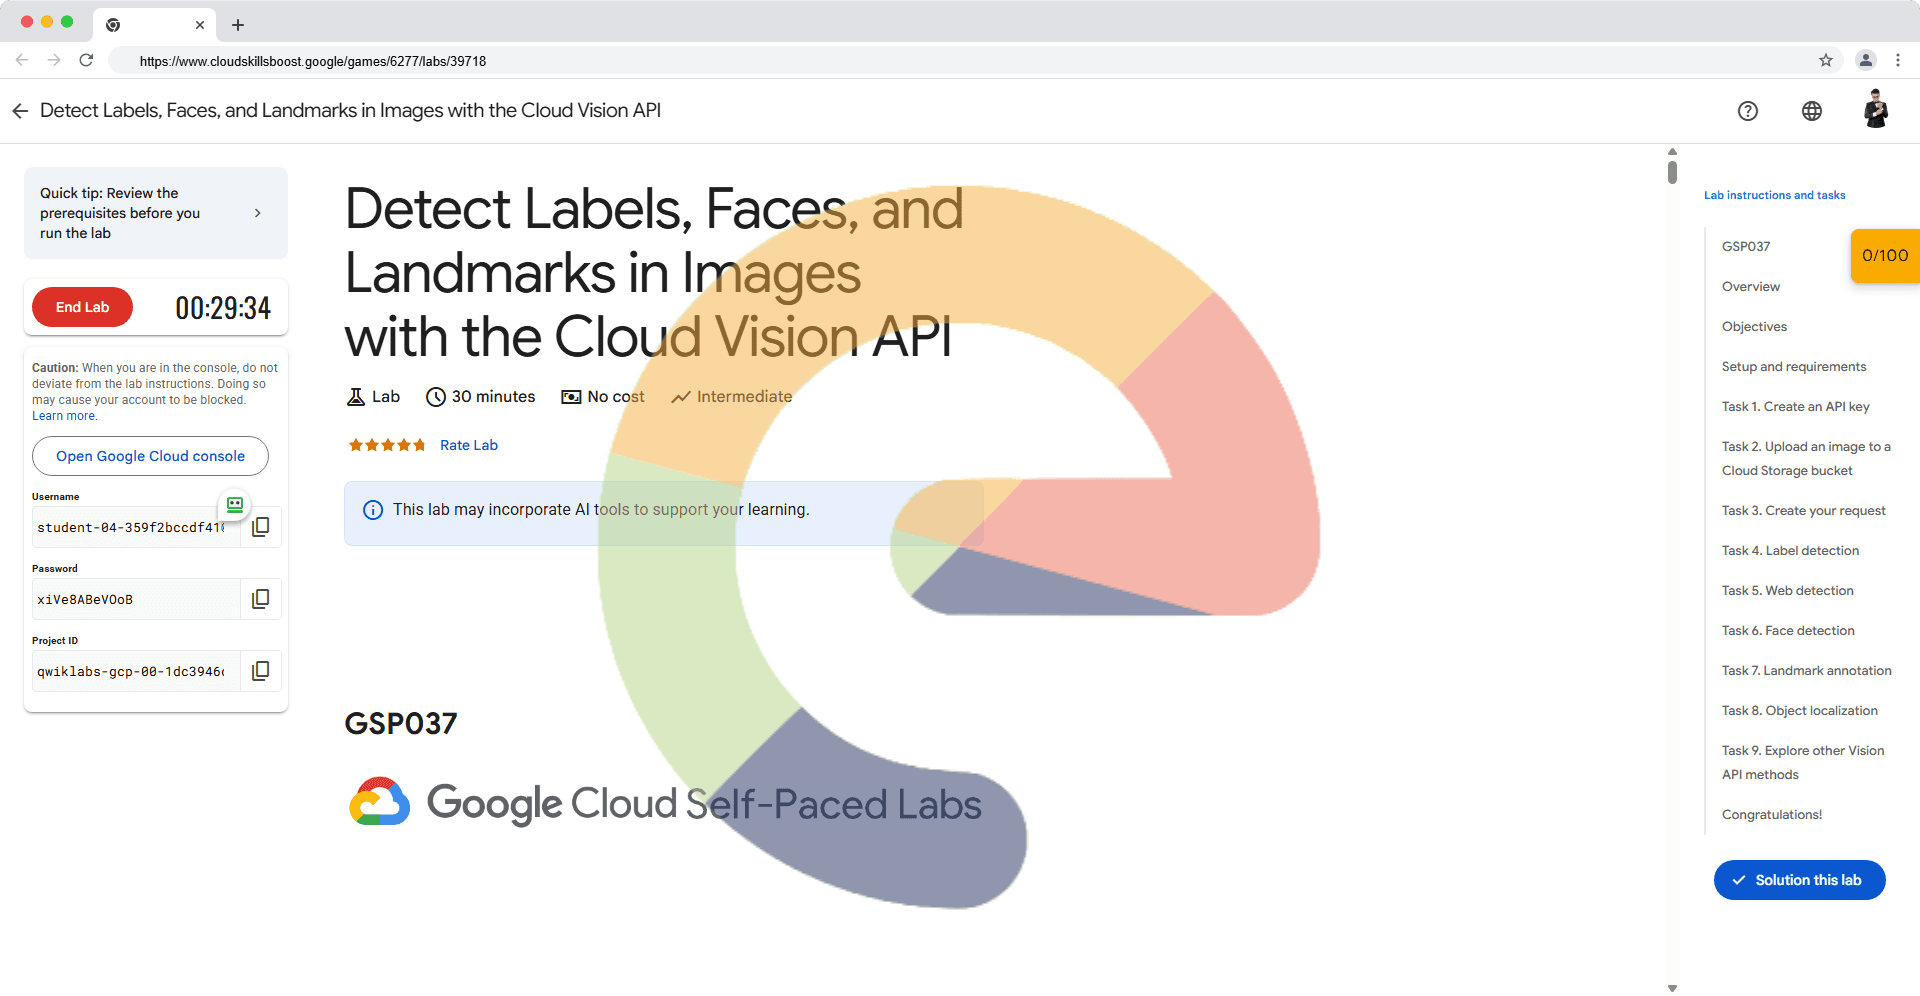The width and height of the screenshot is (1920, 996).
Task: Open the help question mark icon
Action: [x=1748, y=111]
